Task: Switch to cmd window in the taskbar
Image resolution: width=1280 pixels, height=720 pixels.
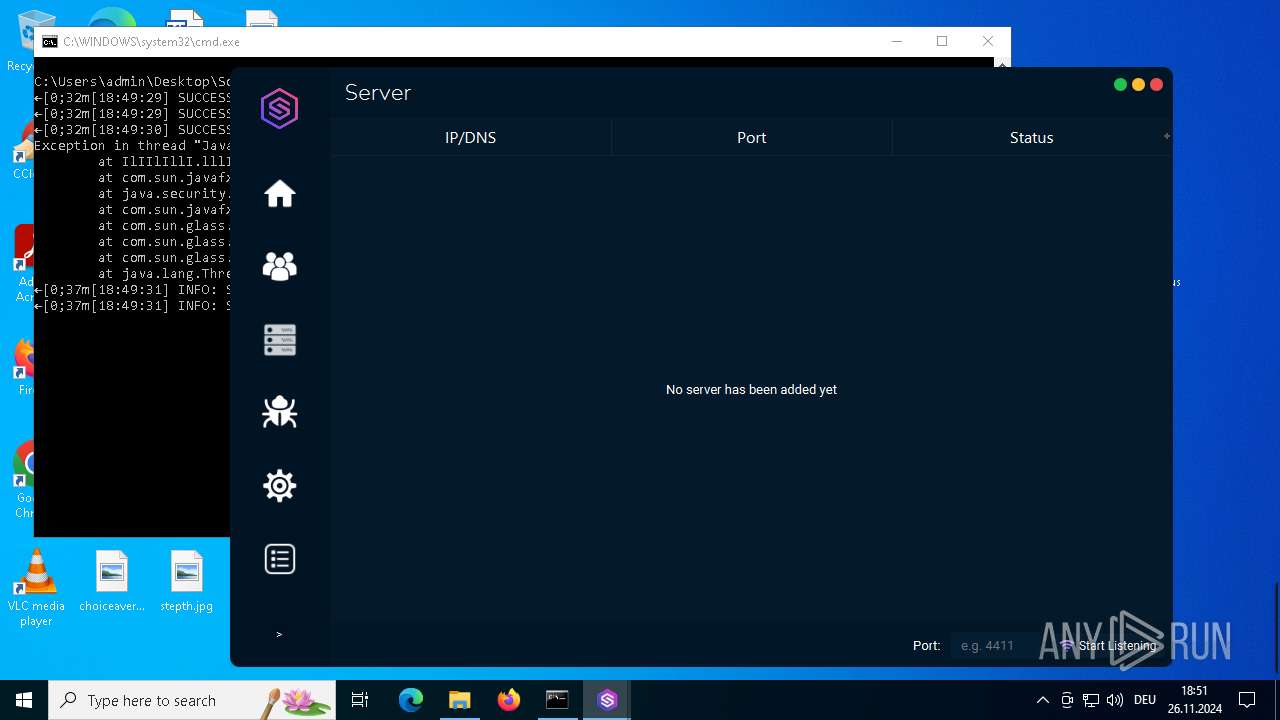Action: pos(557,700)
